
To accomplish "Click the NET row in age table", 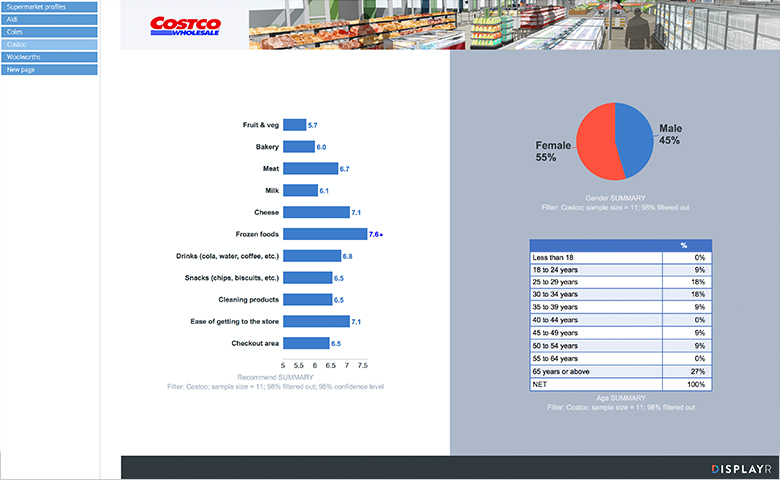I will [x=621, y=384].
